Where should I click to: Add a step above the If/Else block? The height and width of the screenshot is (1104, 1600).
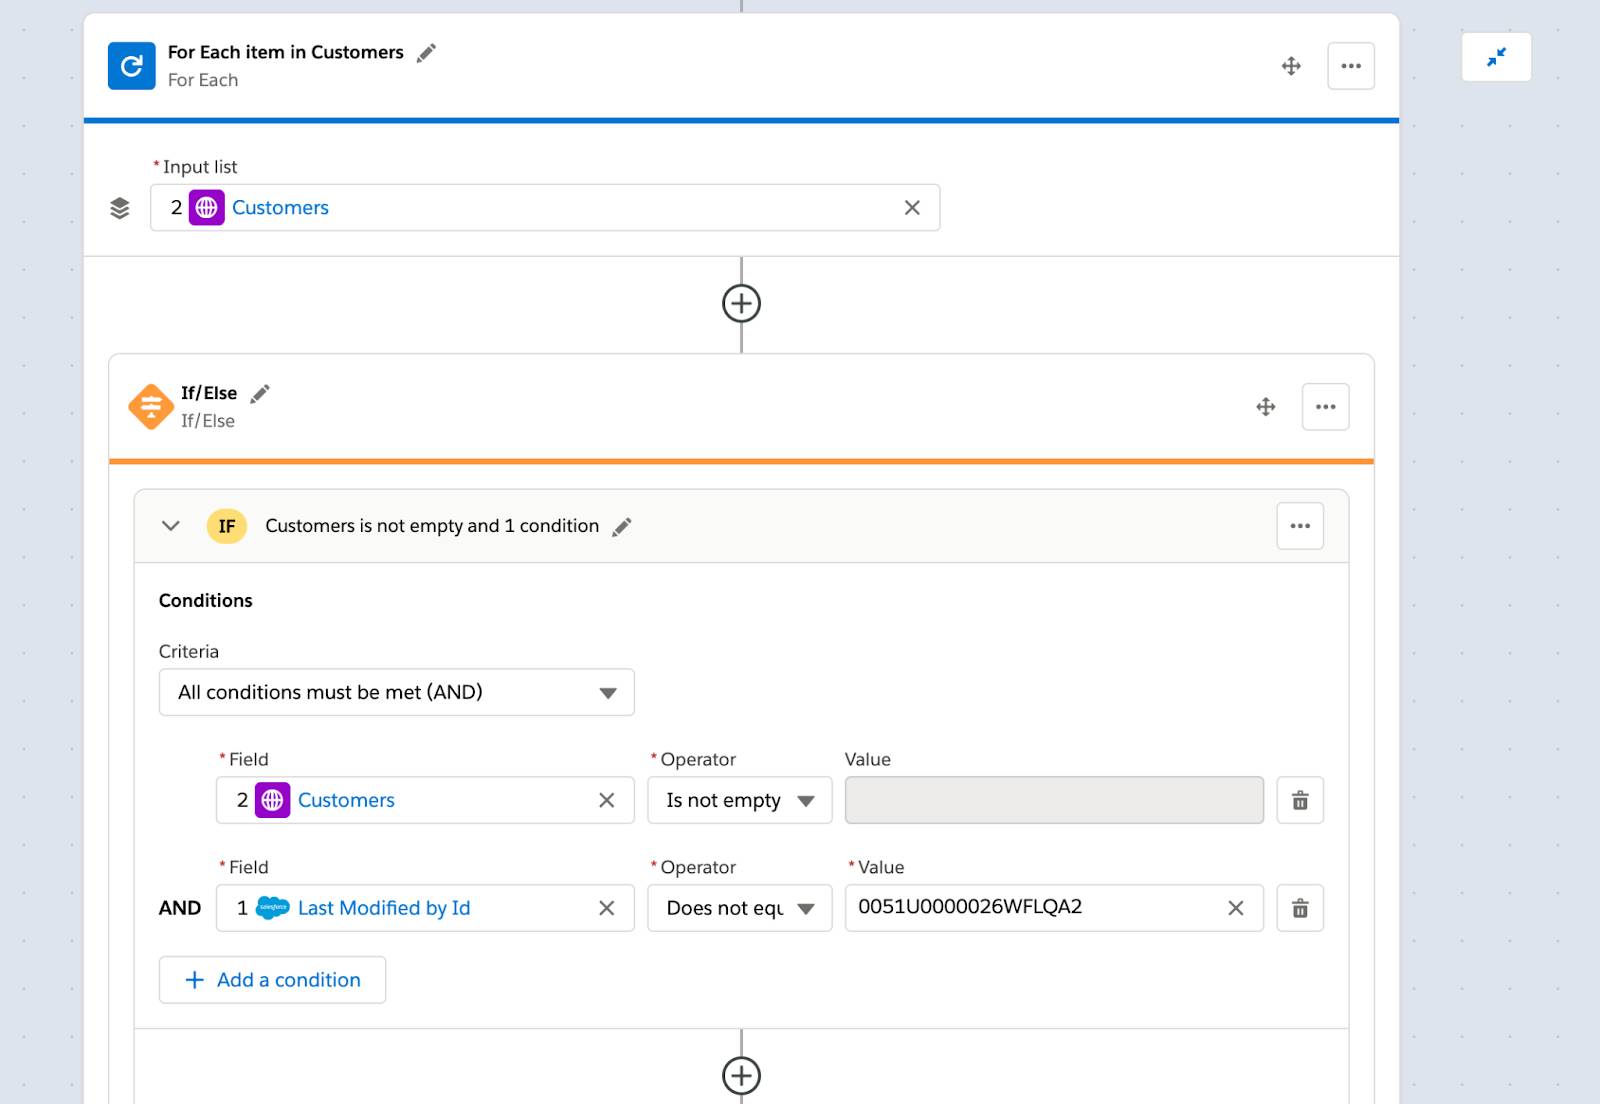tap(741, 303)
